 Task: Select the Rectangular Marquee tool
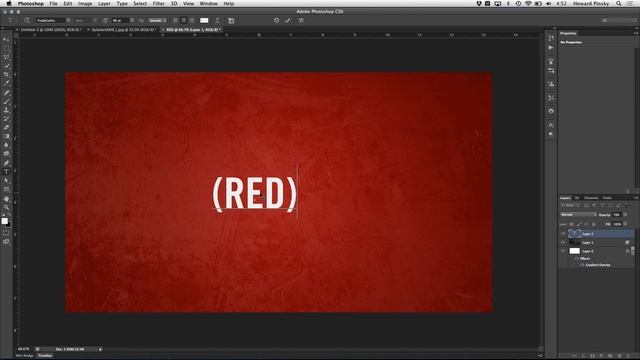(6, 48)
